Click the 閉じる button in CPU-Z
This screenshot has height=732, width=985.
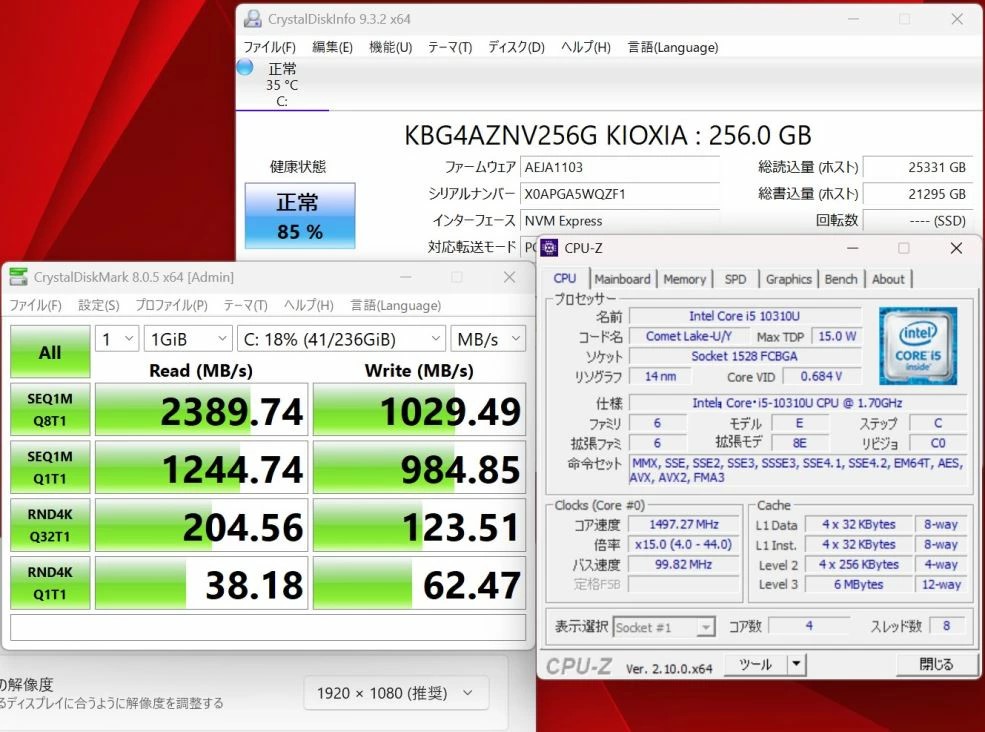tap(936, 664)
